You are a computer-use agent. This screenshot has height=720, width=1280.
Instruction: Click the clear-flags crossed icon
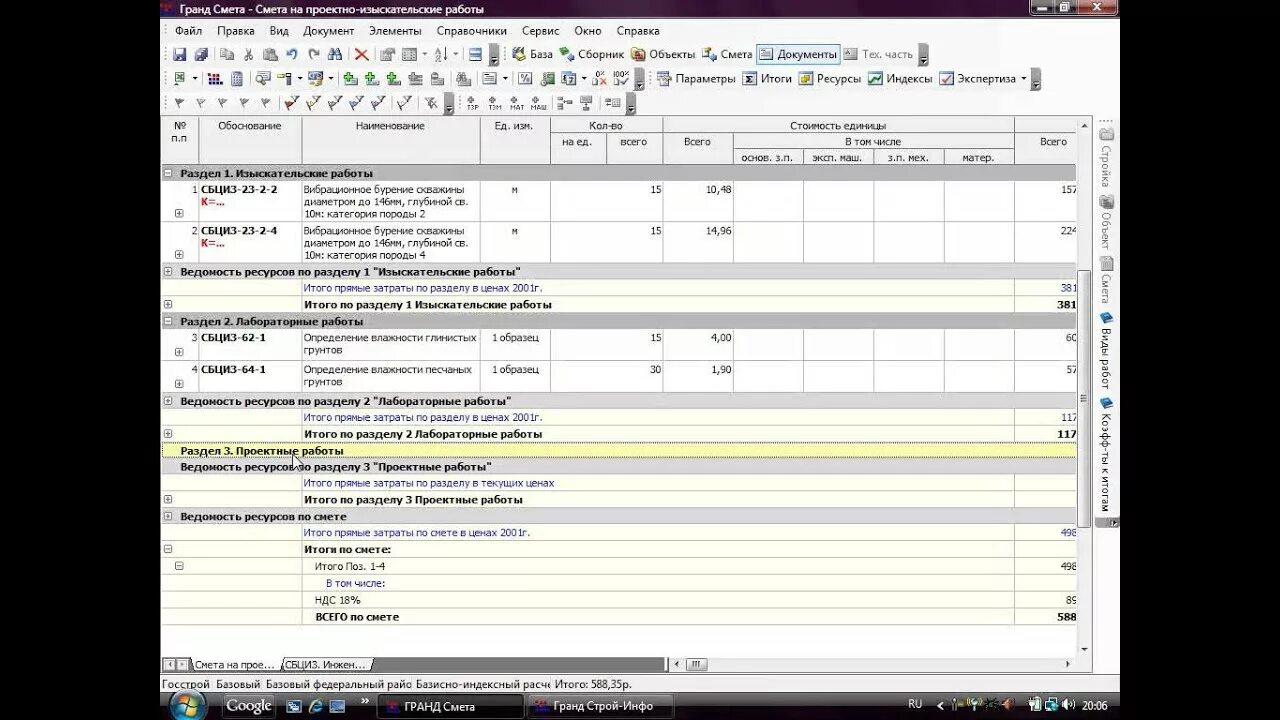click(x=431, y=102)
